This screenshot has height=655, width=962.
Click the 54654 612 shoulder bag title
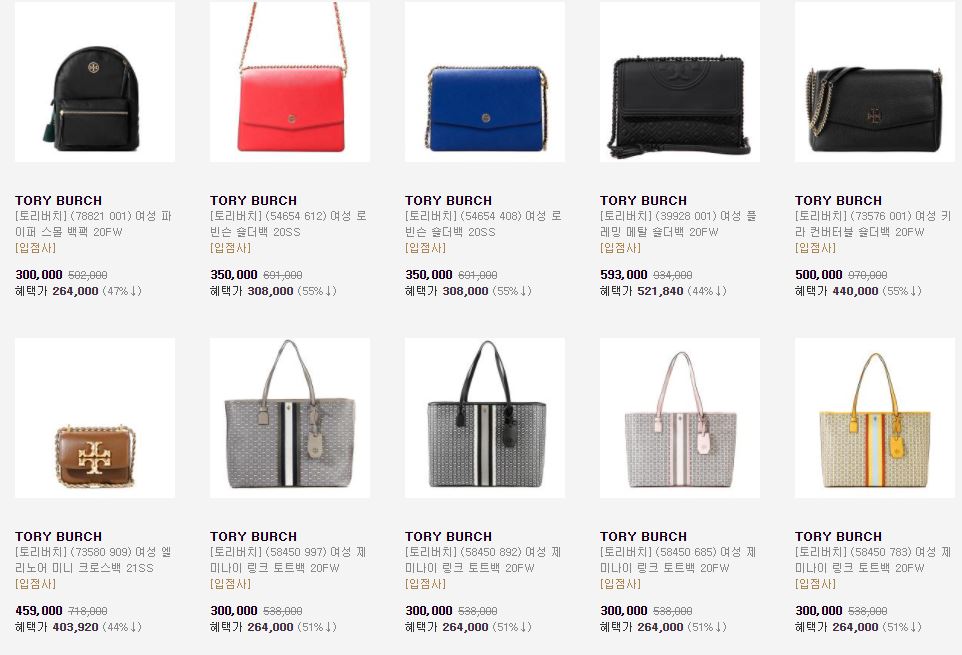tap(288, 224)
